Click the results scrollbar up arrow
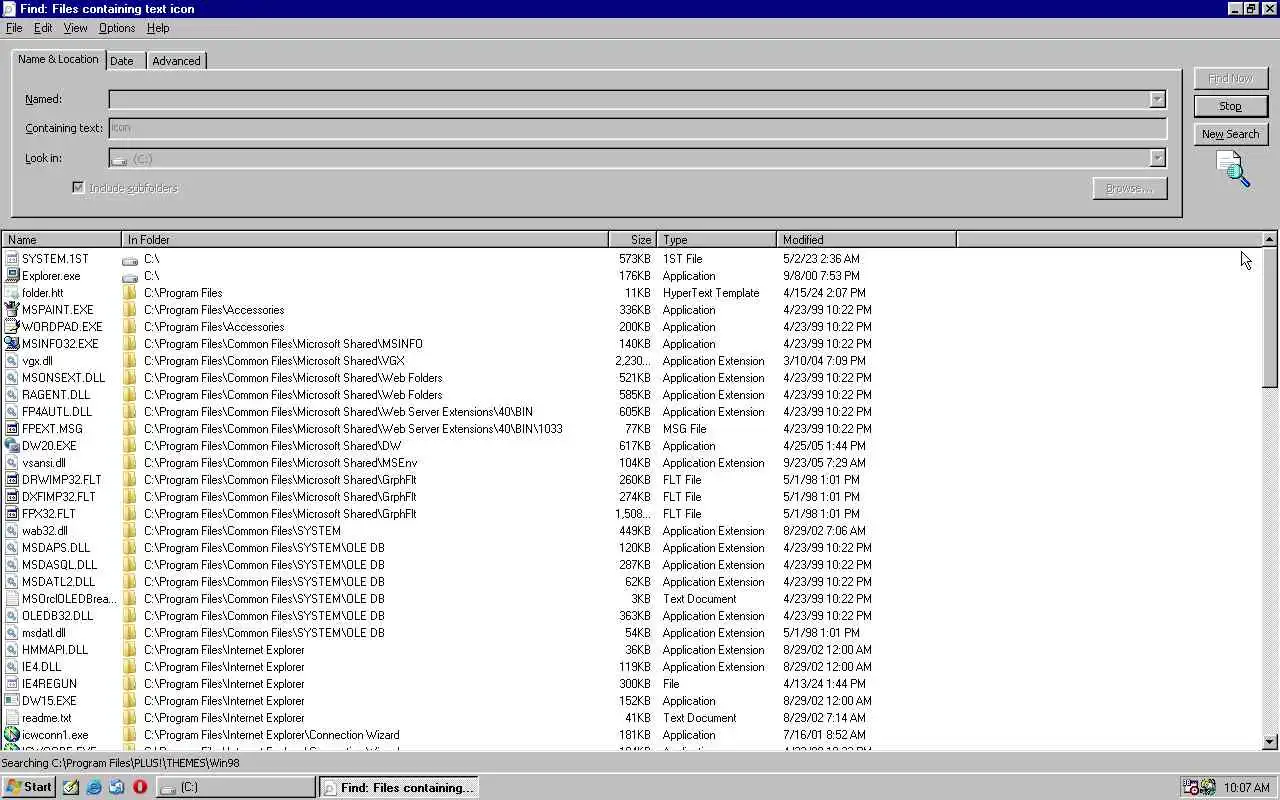This screenshot has height=800, width=1280. coord(1270,239)
